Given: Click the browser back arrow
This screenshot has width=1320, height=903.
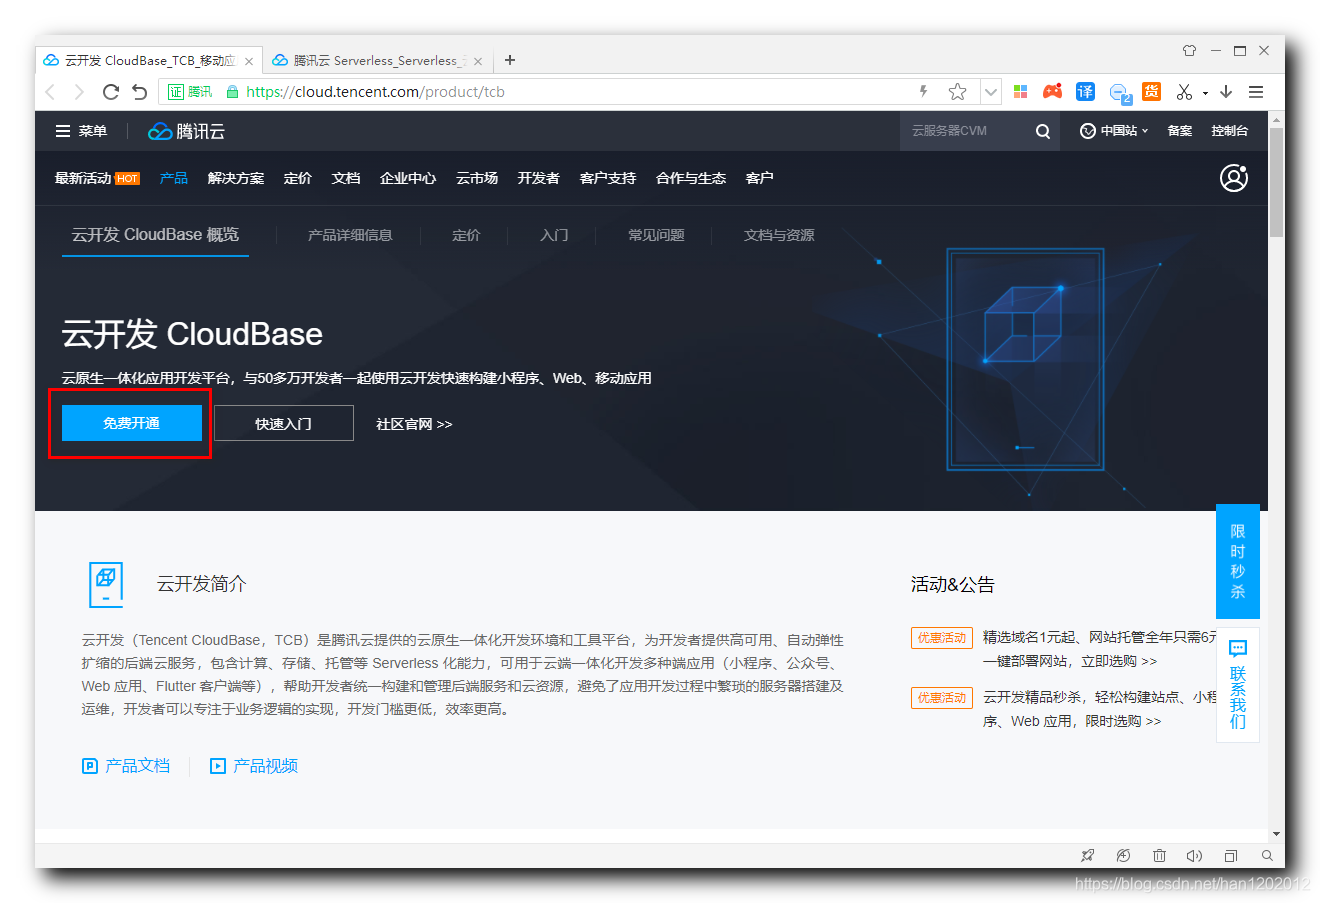Looking at the screenshot, I should (50, 92).
